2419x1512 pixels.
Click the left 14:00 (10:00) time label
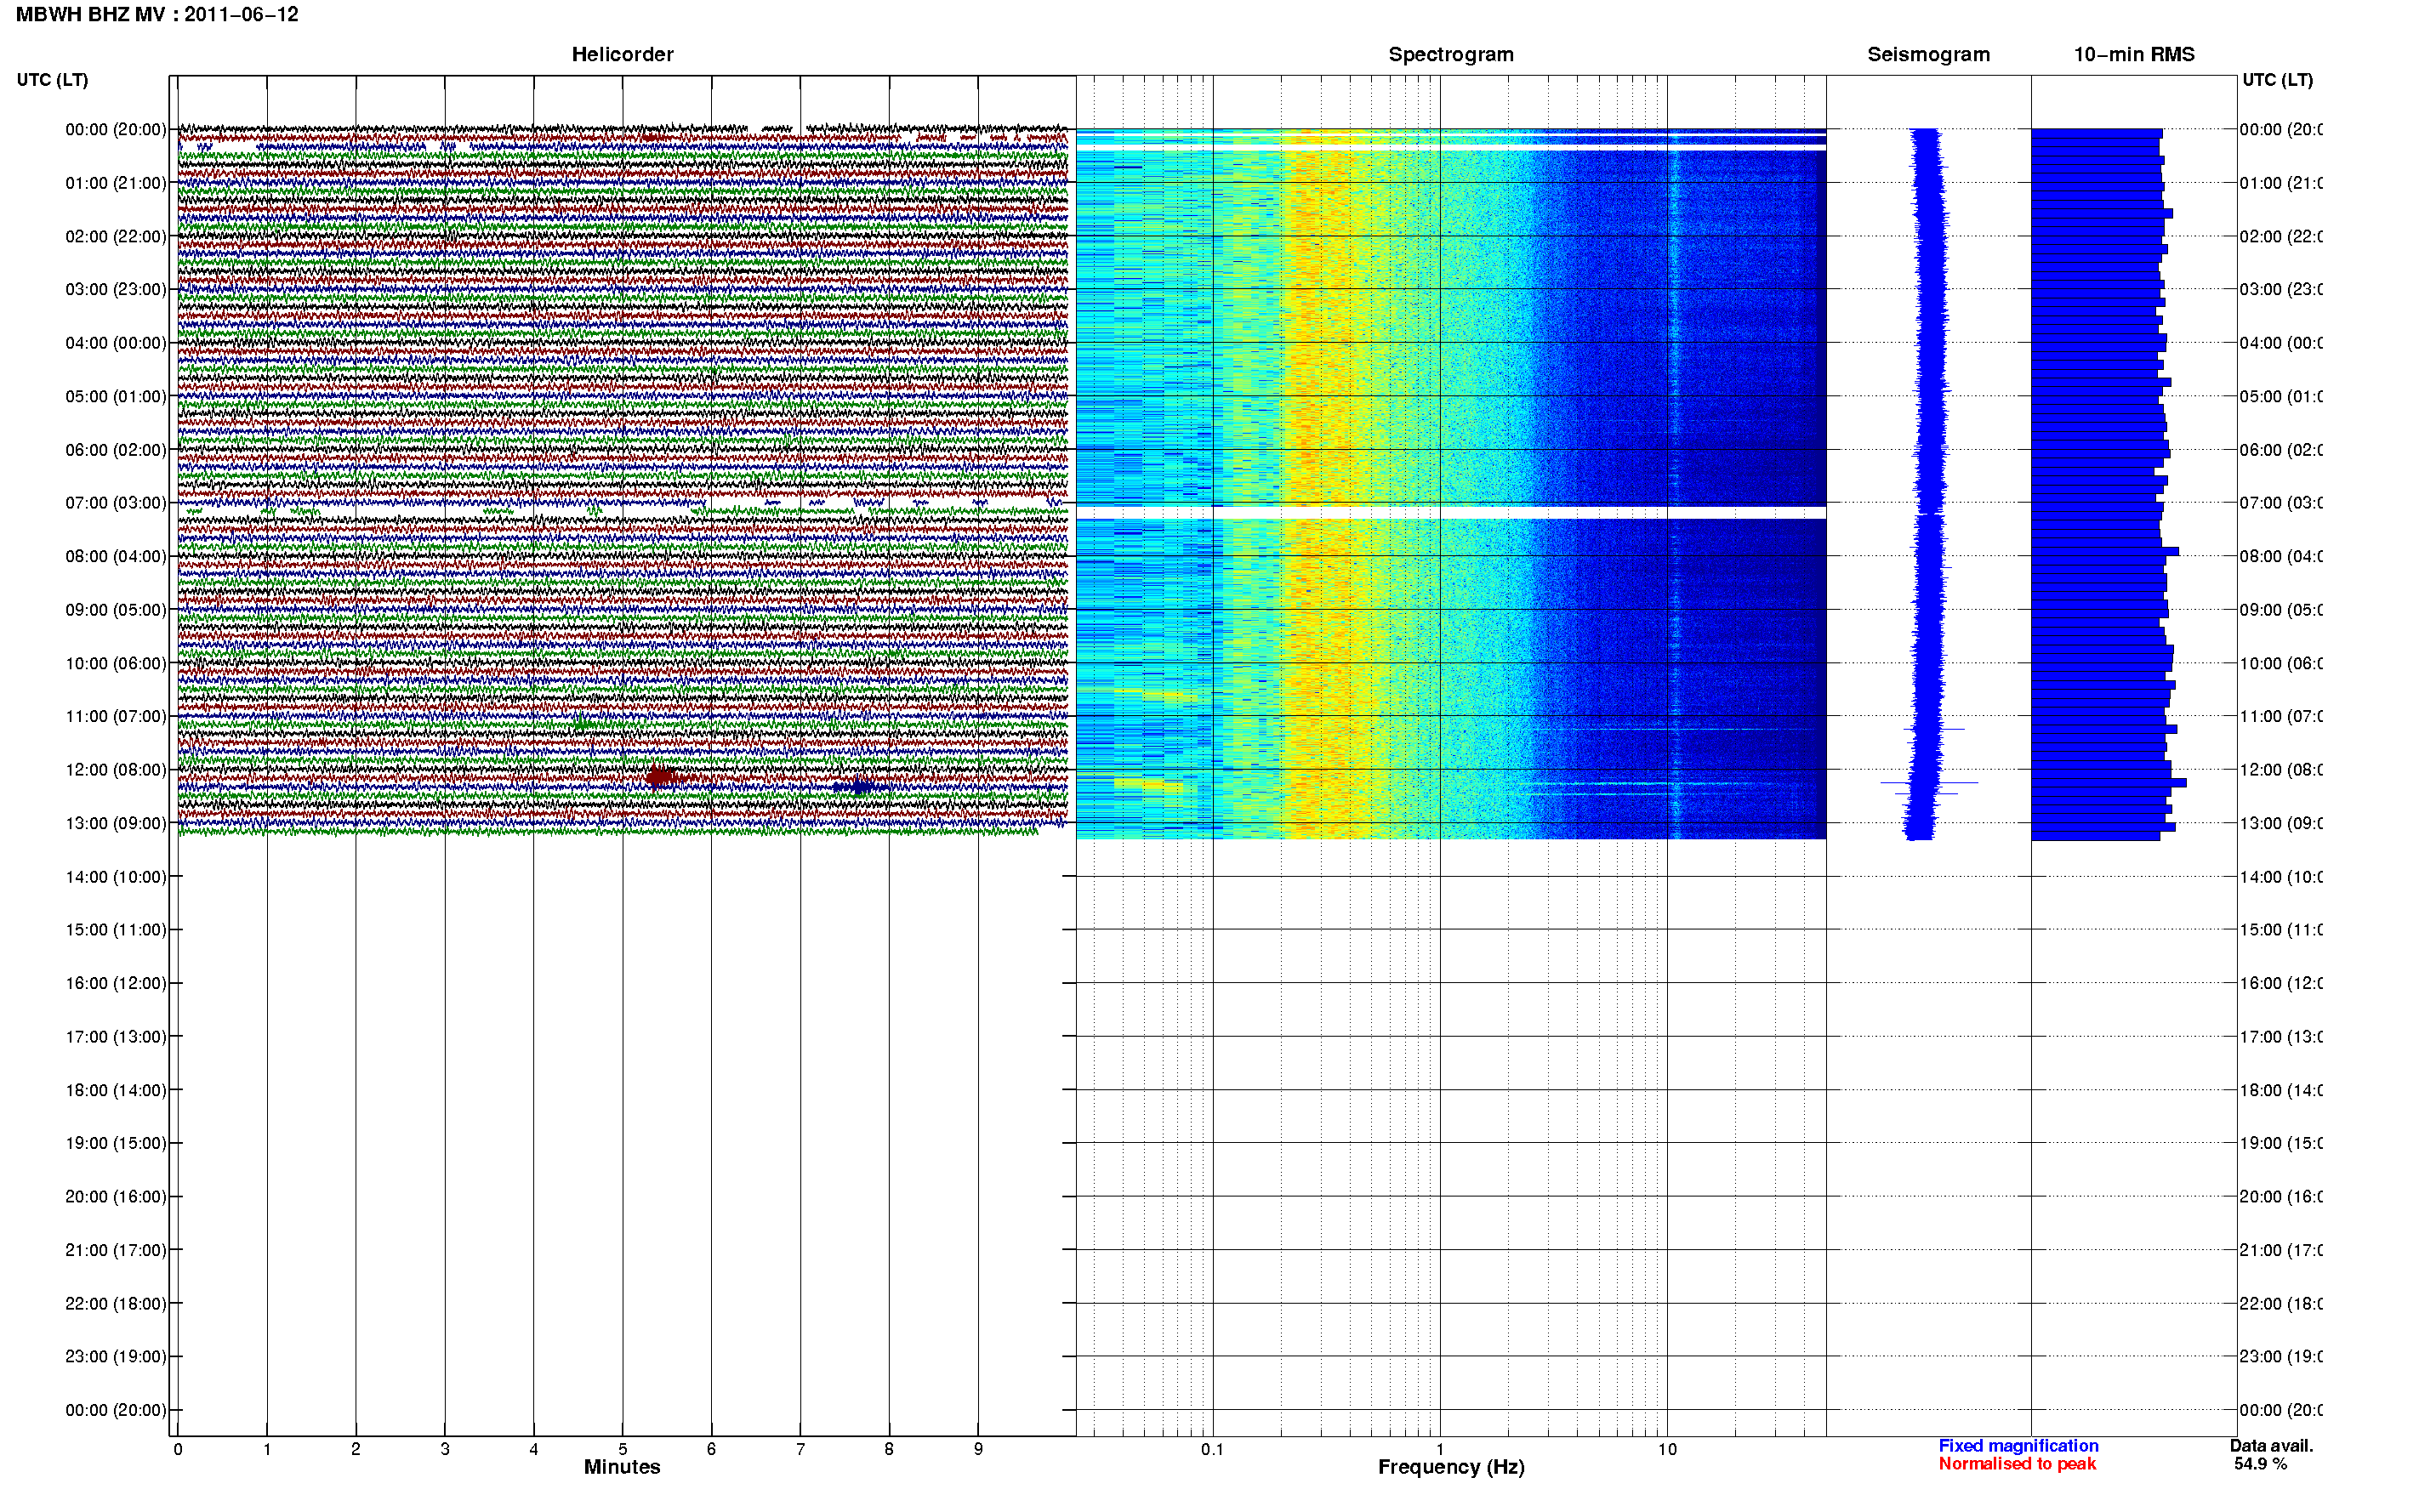point(115,877)
